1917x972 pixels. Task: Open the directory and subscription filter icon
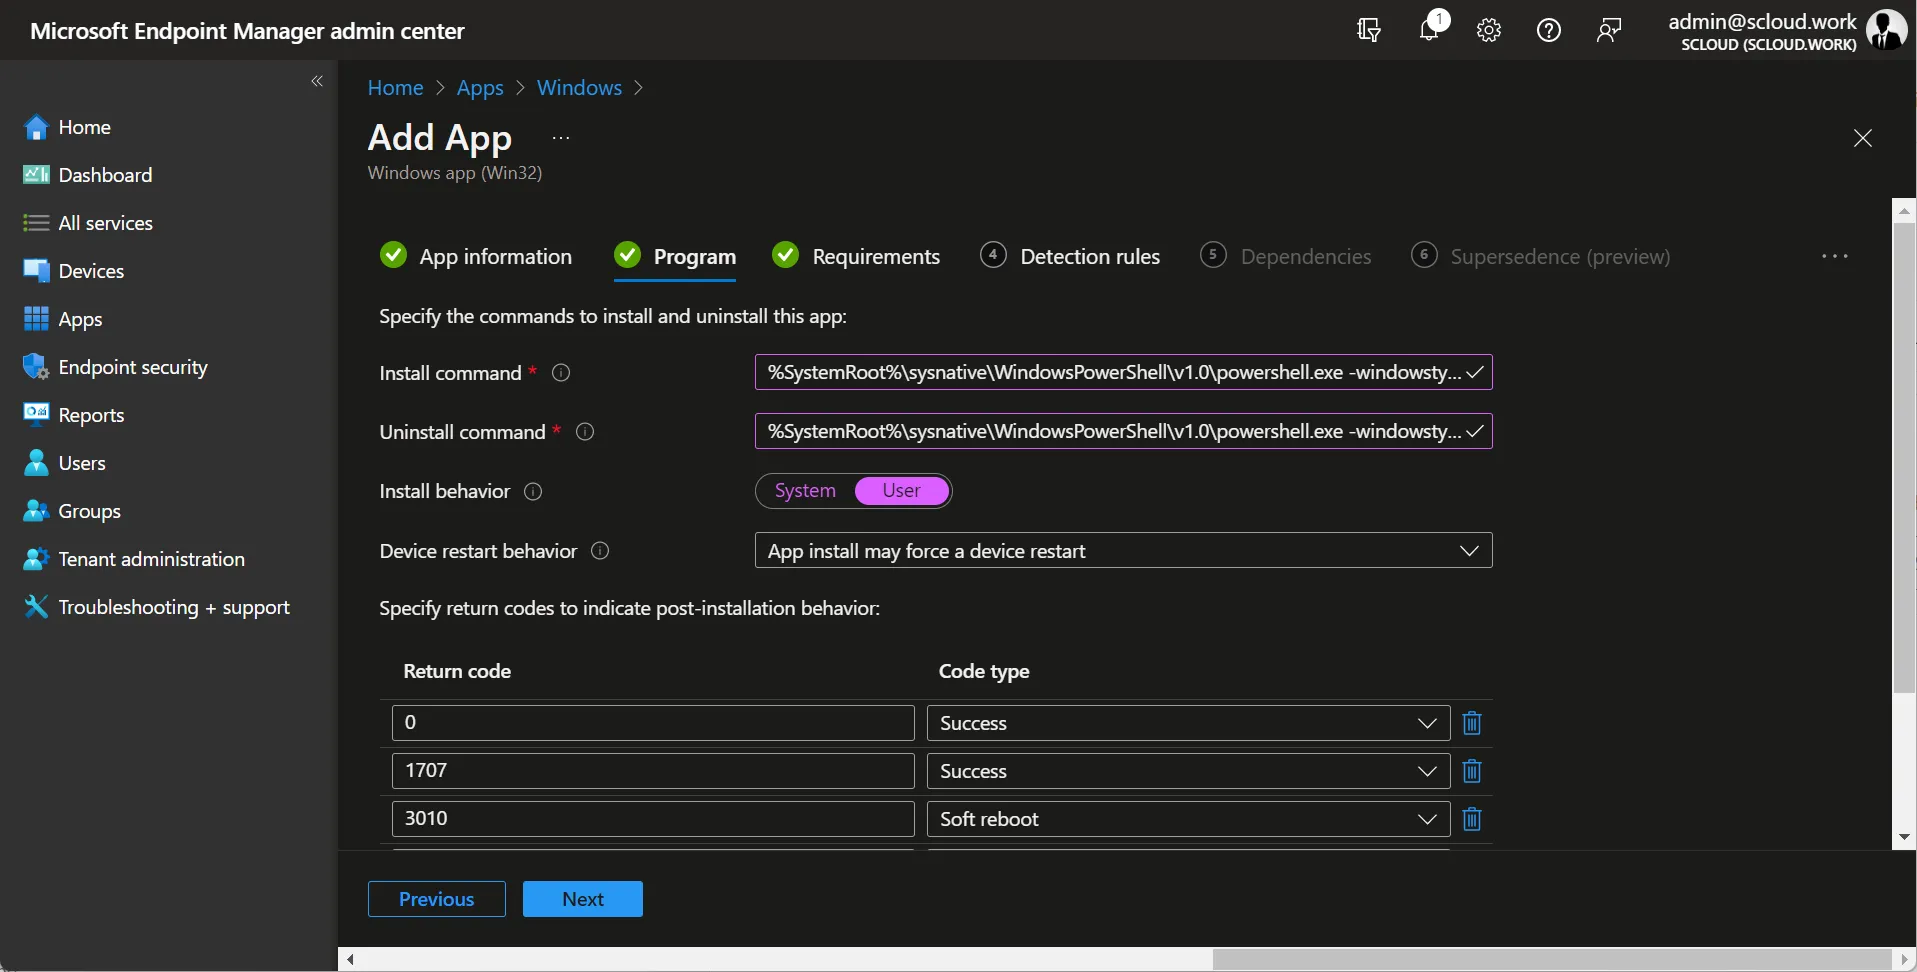click(1369, 30)
